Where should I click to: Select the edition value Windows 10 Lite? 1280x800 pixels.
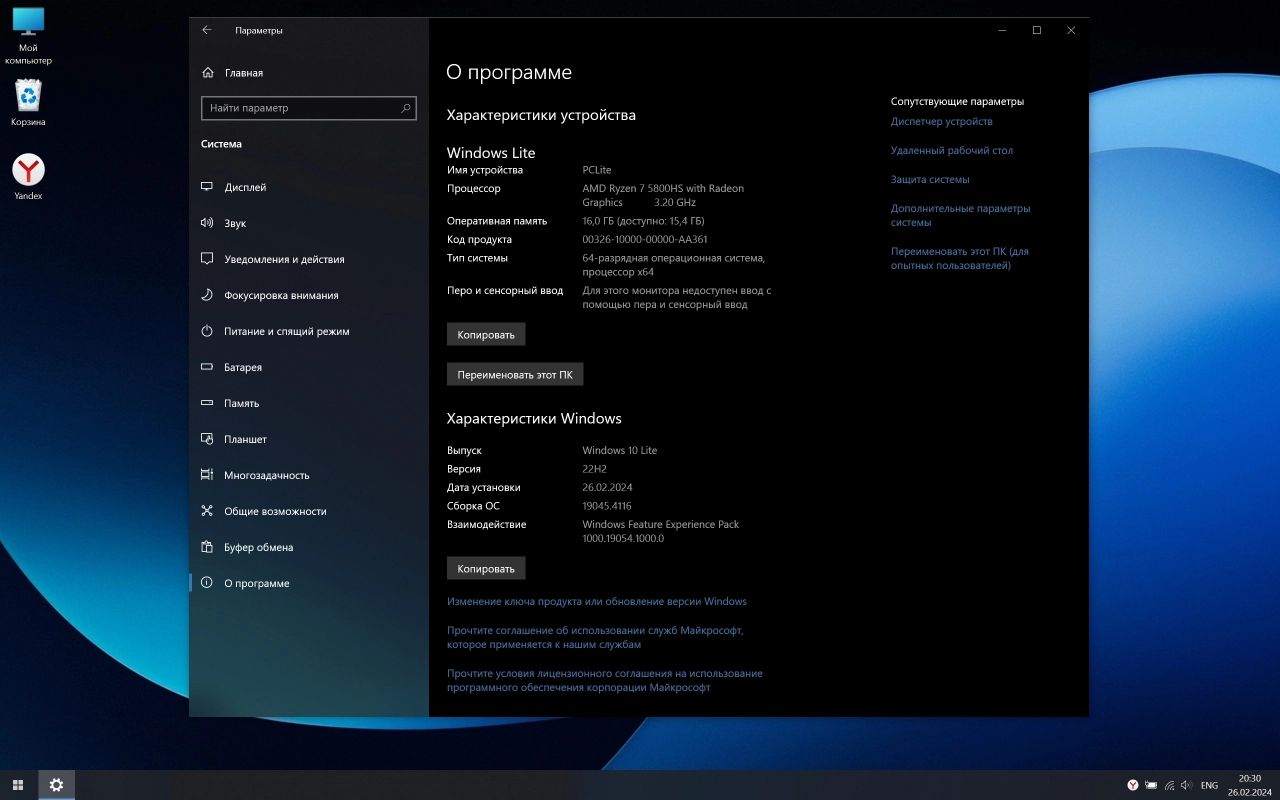click(620, 450)
